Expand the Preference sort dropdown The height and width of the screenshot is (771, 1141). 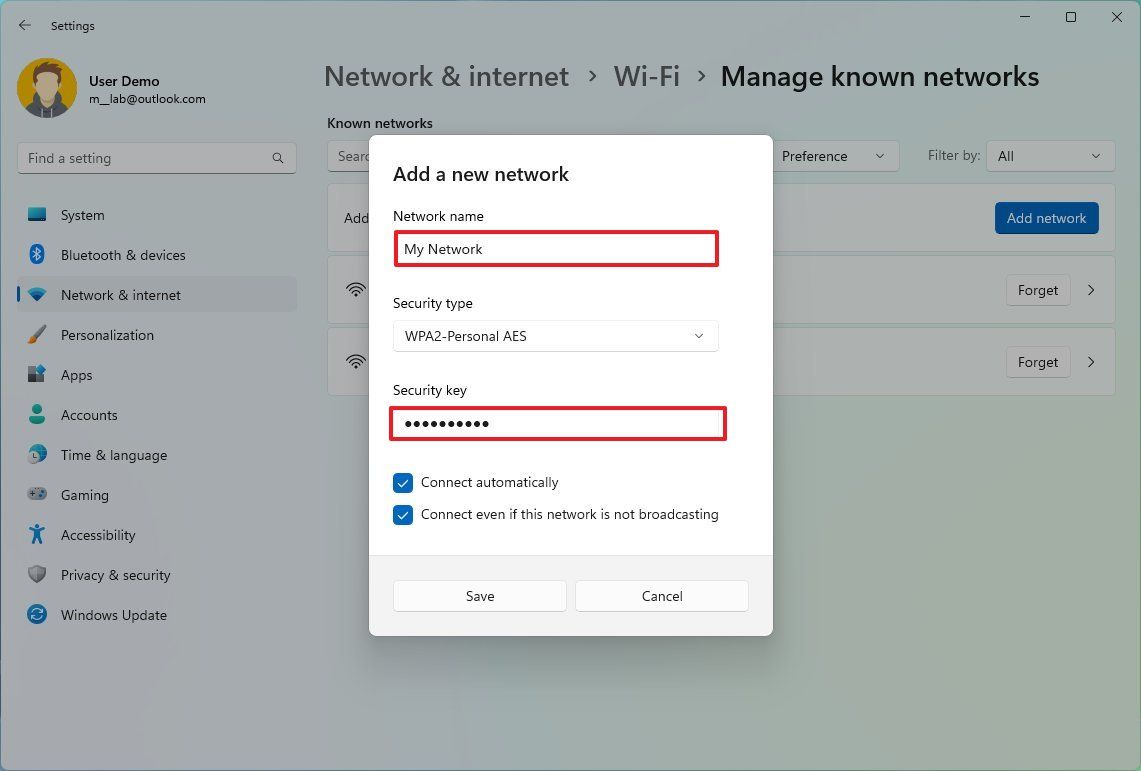(x=836, y=156)
